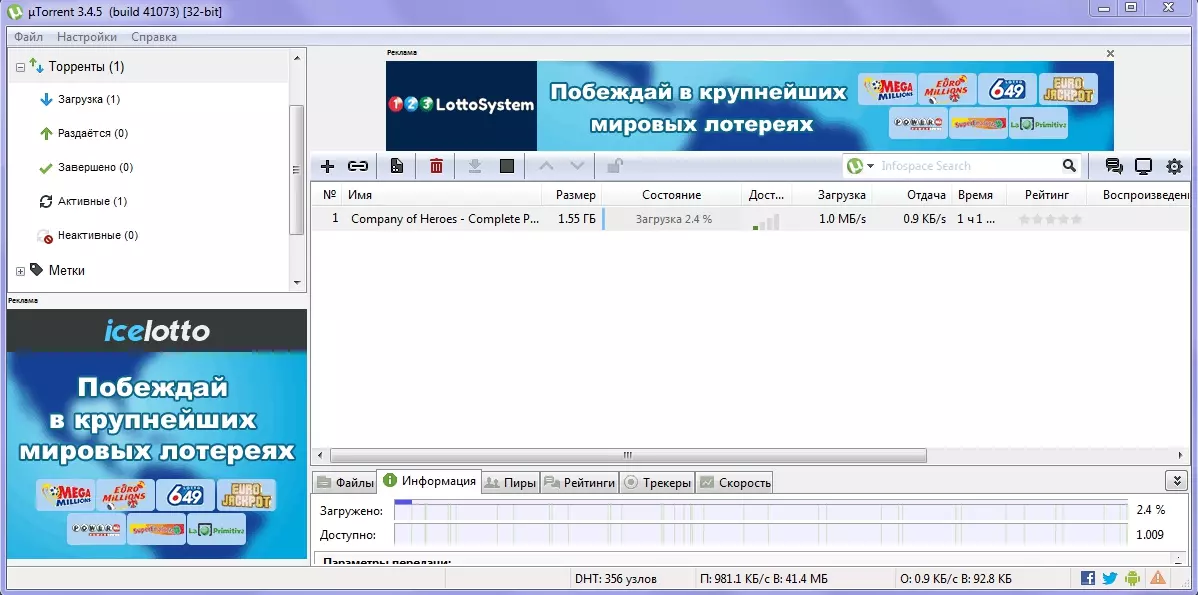This screenshot has width=1198, height=595.
Task: Click the Facebook status bar icon
Action: [1088, 578]
